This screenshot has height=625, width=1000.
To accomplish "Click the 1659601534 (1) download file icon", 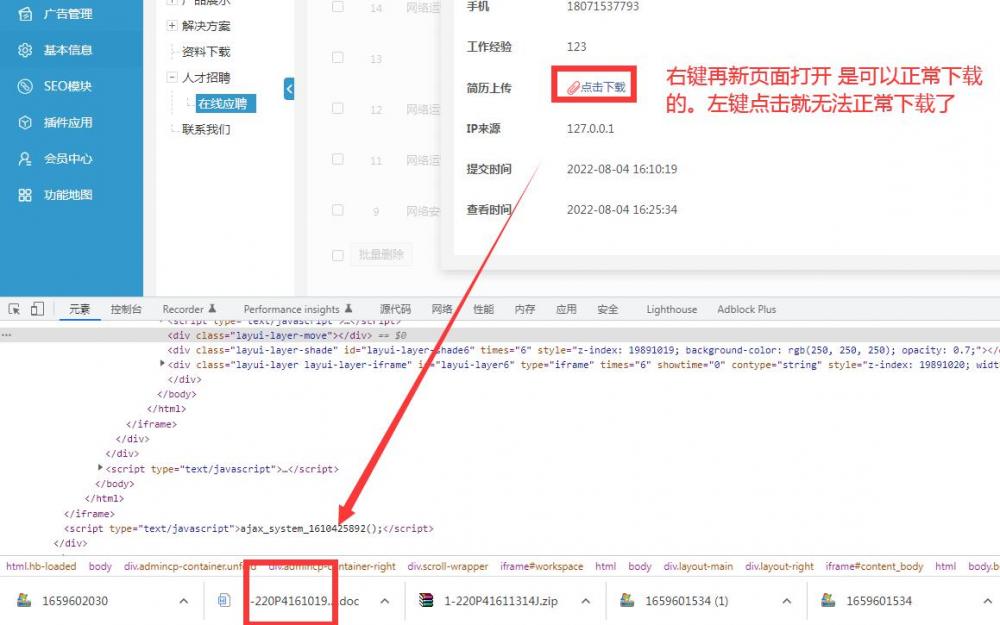I will coord(627,600).
